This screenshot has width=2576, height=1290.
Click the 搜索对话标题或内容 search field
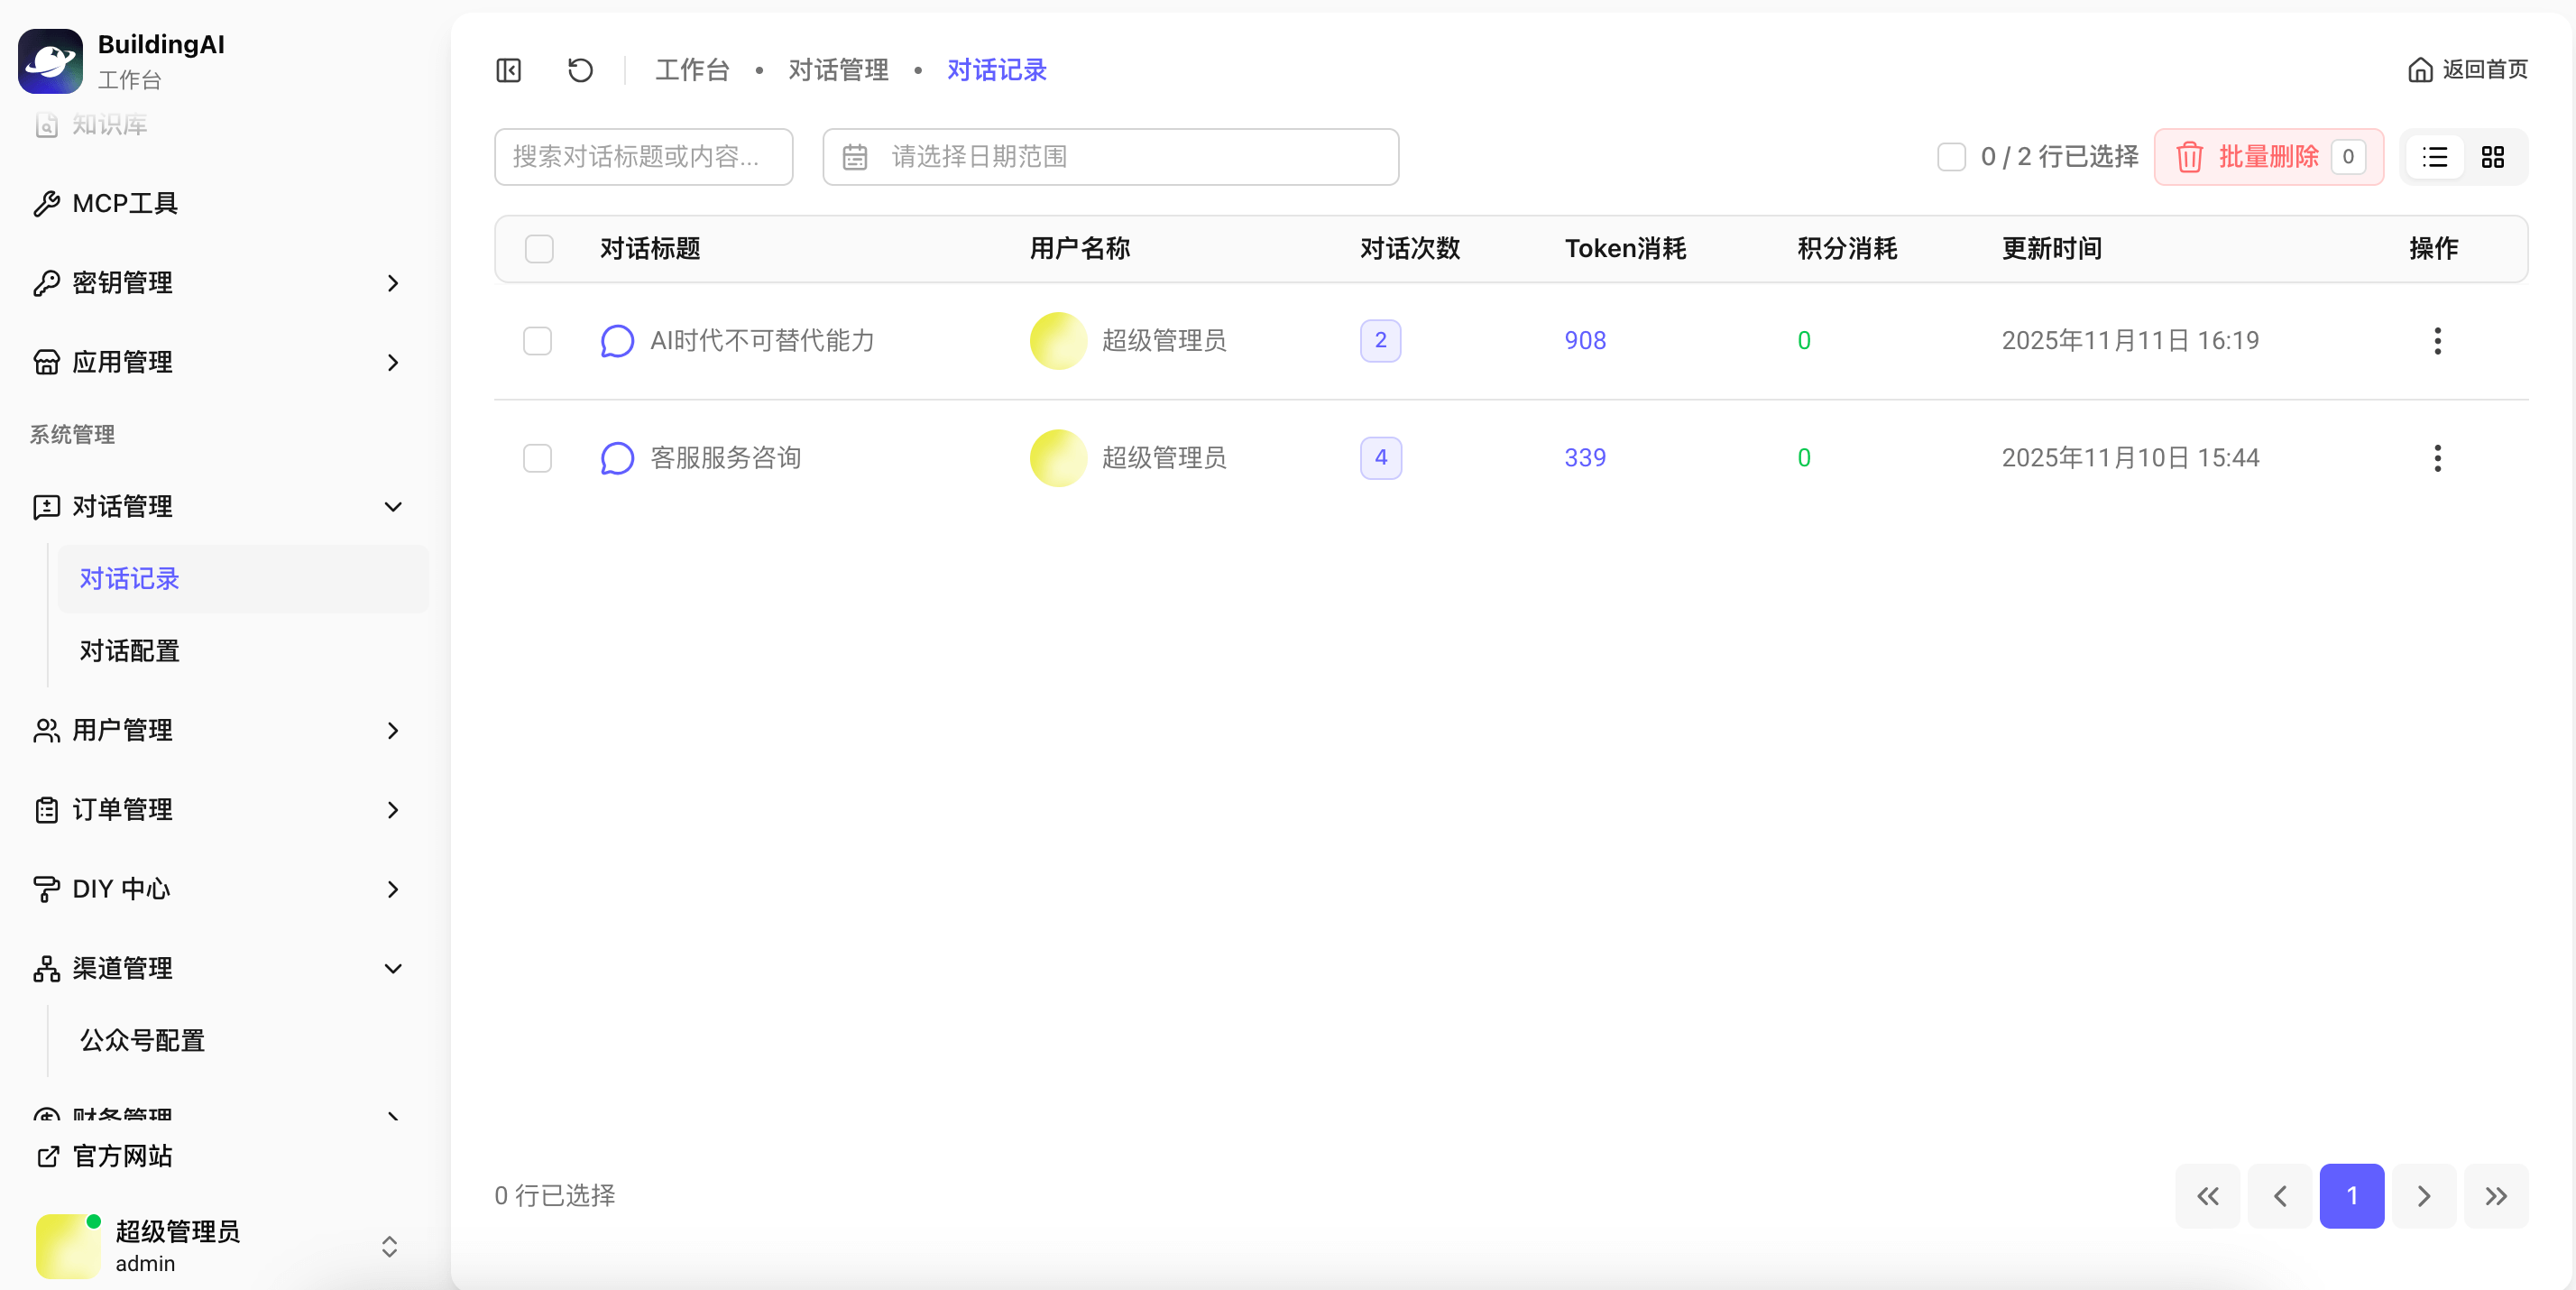tap(643, 157)
